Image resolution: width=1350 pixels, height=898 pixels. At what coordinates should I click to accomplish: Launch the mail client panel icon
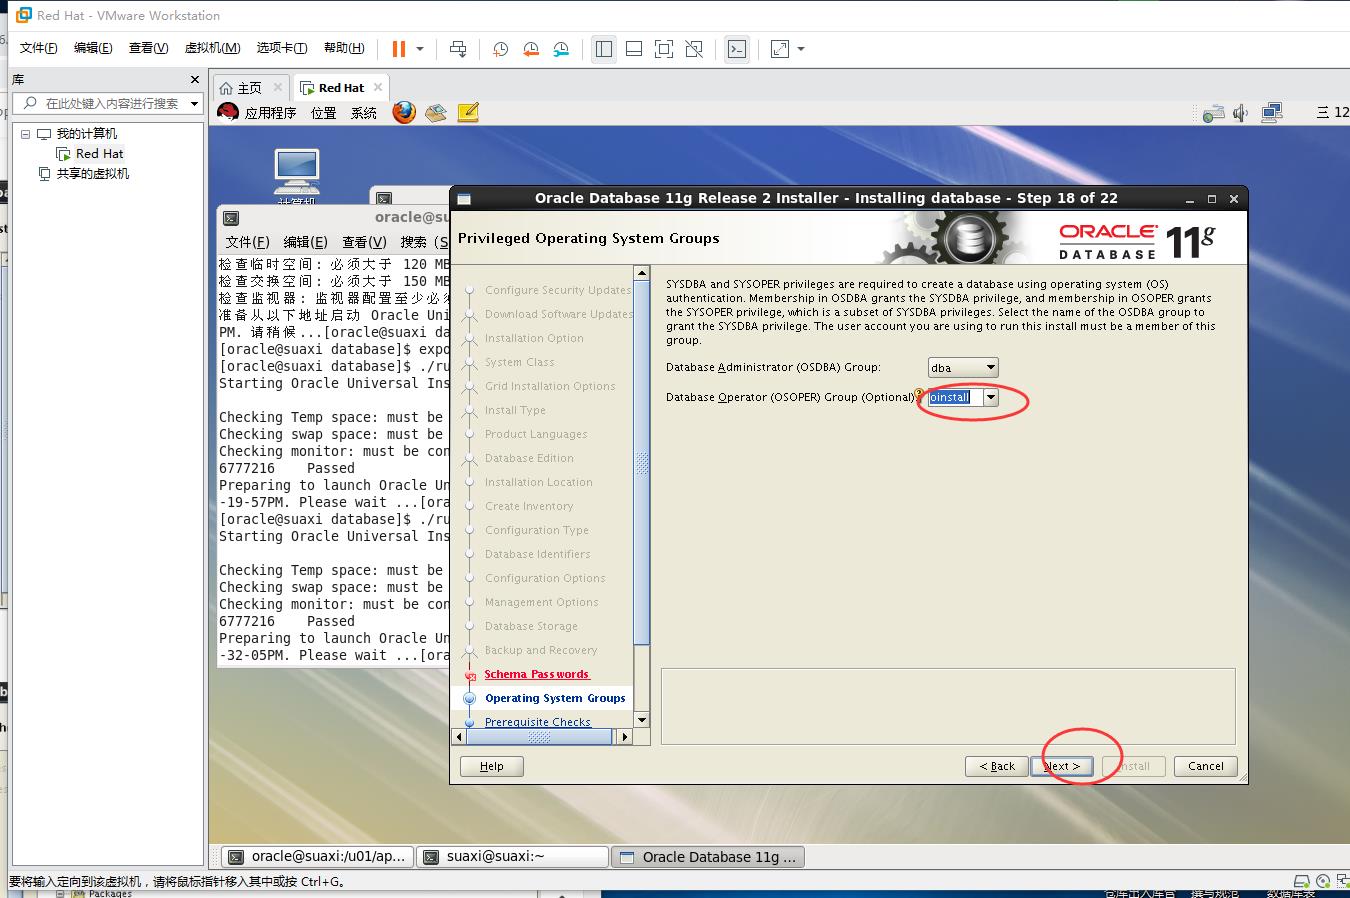[435, 113]
